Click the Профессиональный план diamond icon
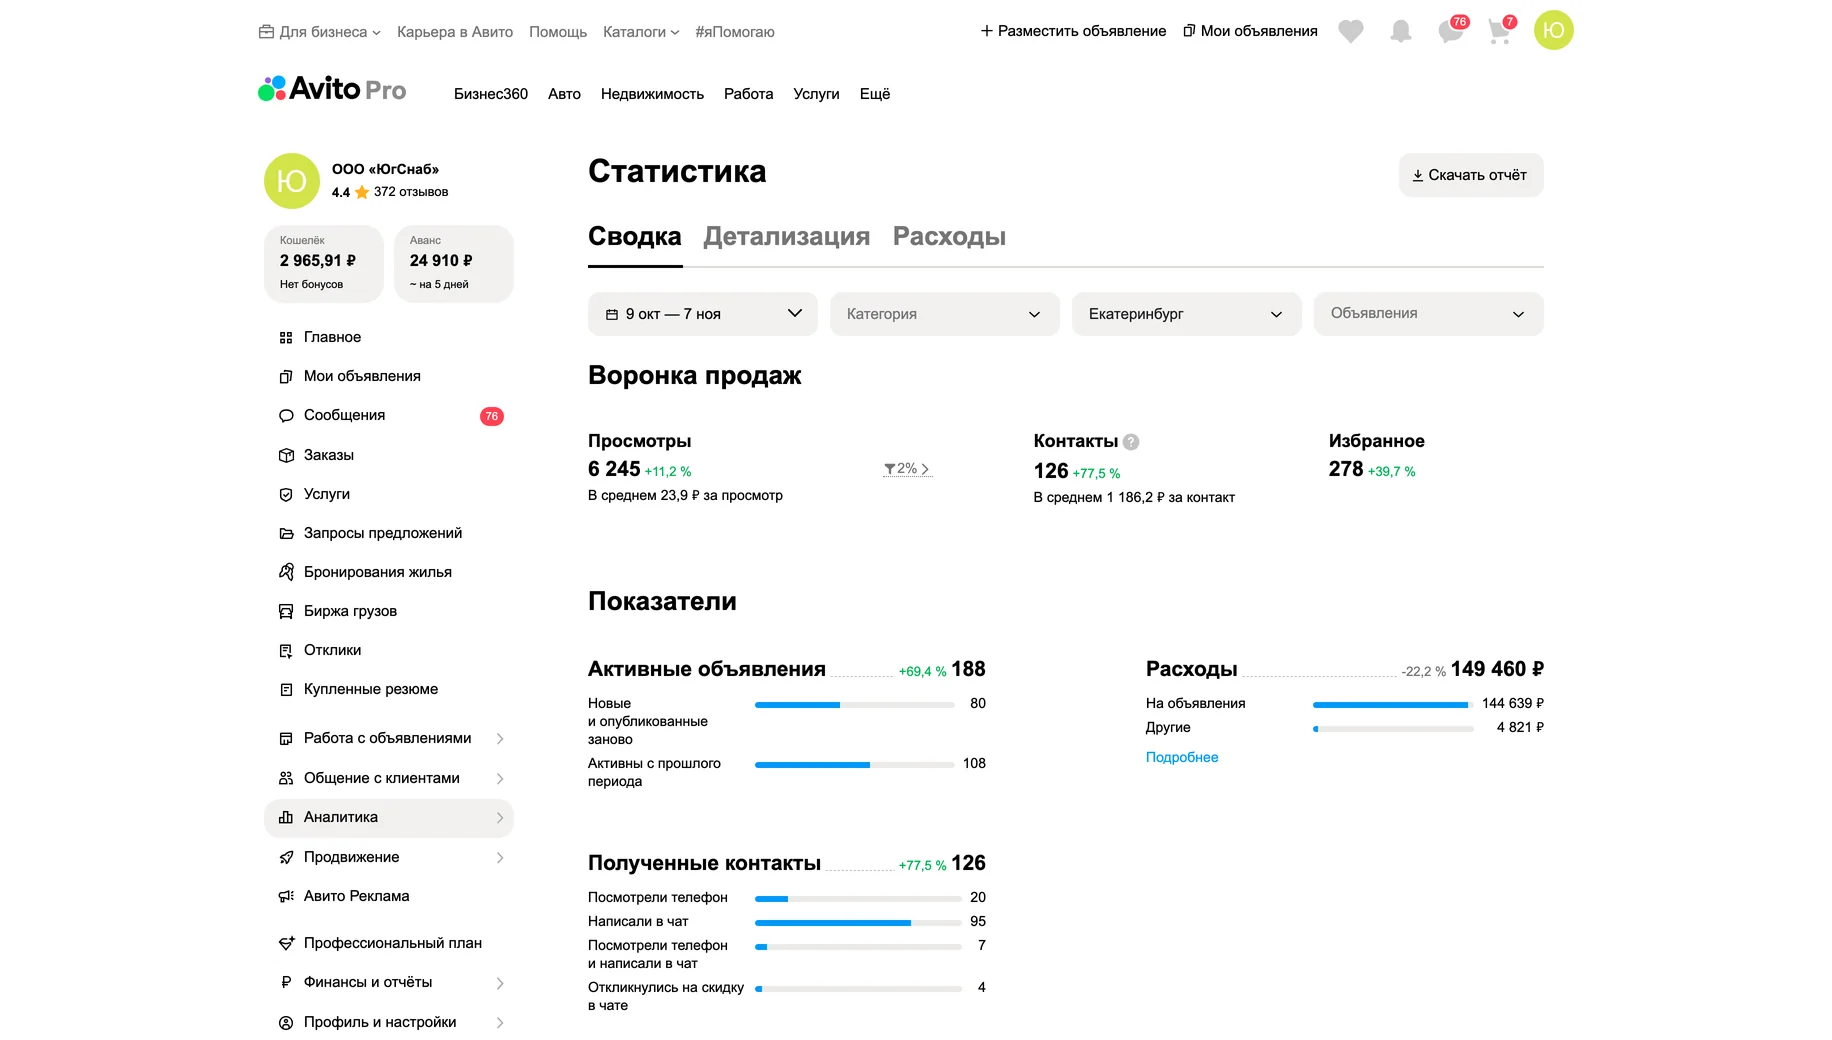The width and height of the screenshot is (1832, 1040). tap(286, 943)
